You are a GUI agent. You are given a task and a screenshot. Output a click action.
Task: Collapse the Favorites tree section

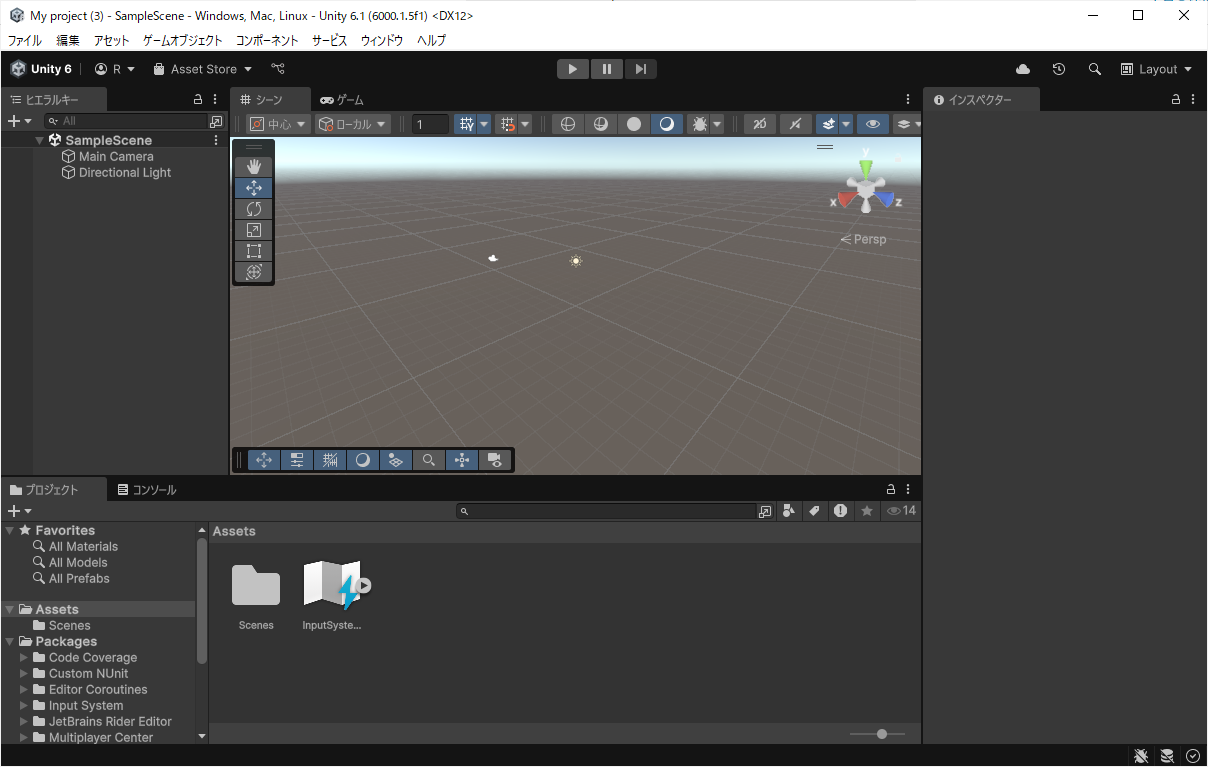[x=9, y=530]
